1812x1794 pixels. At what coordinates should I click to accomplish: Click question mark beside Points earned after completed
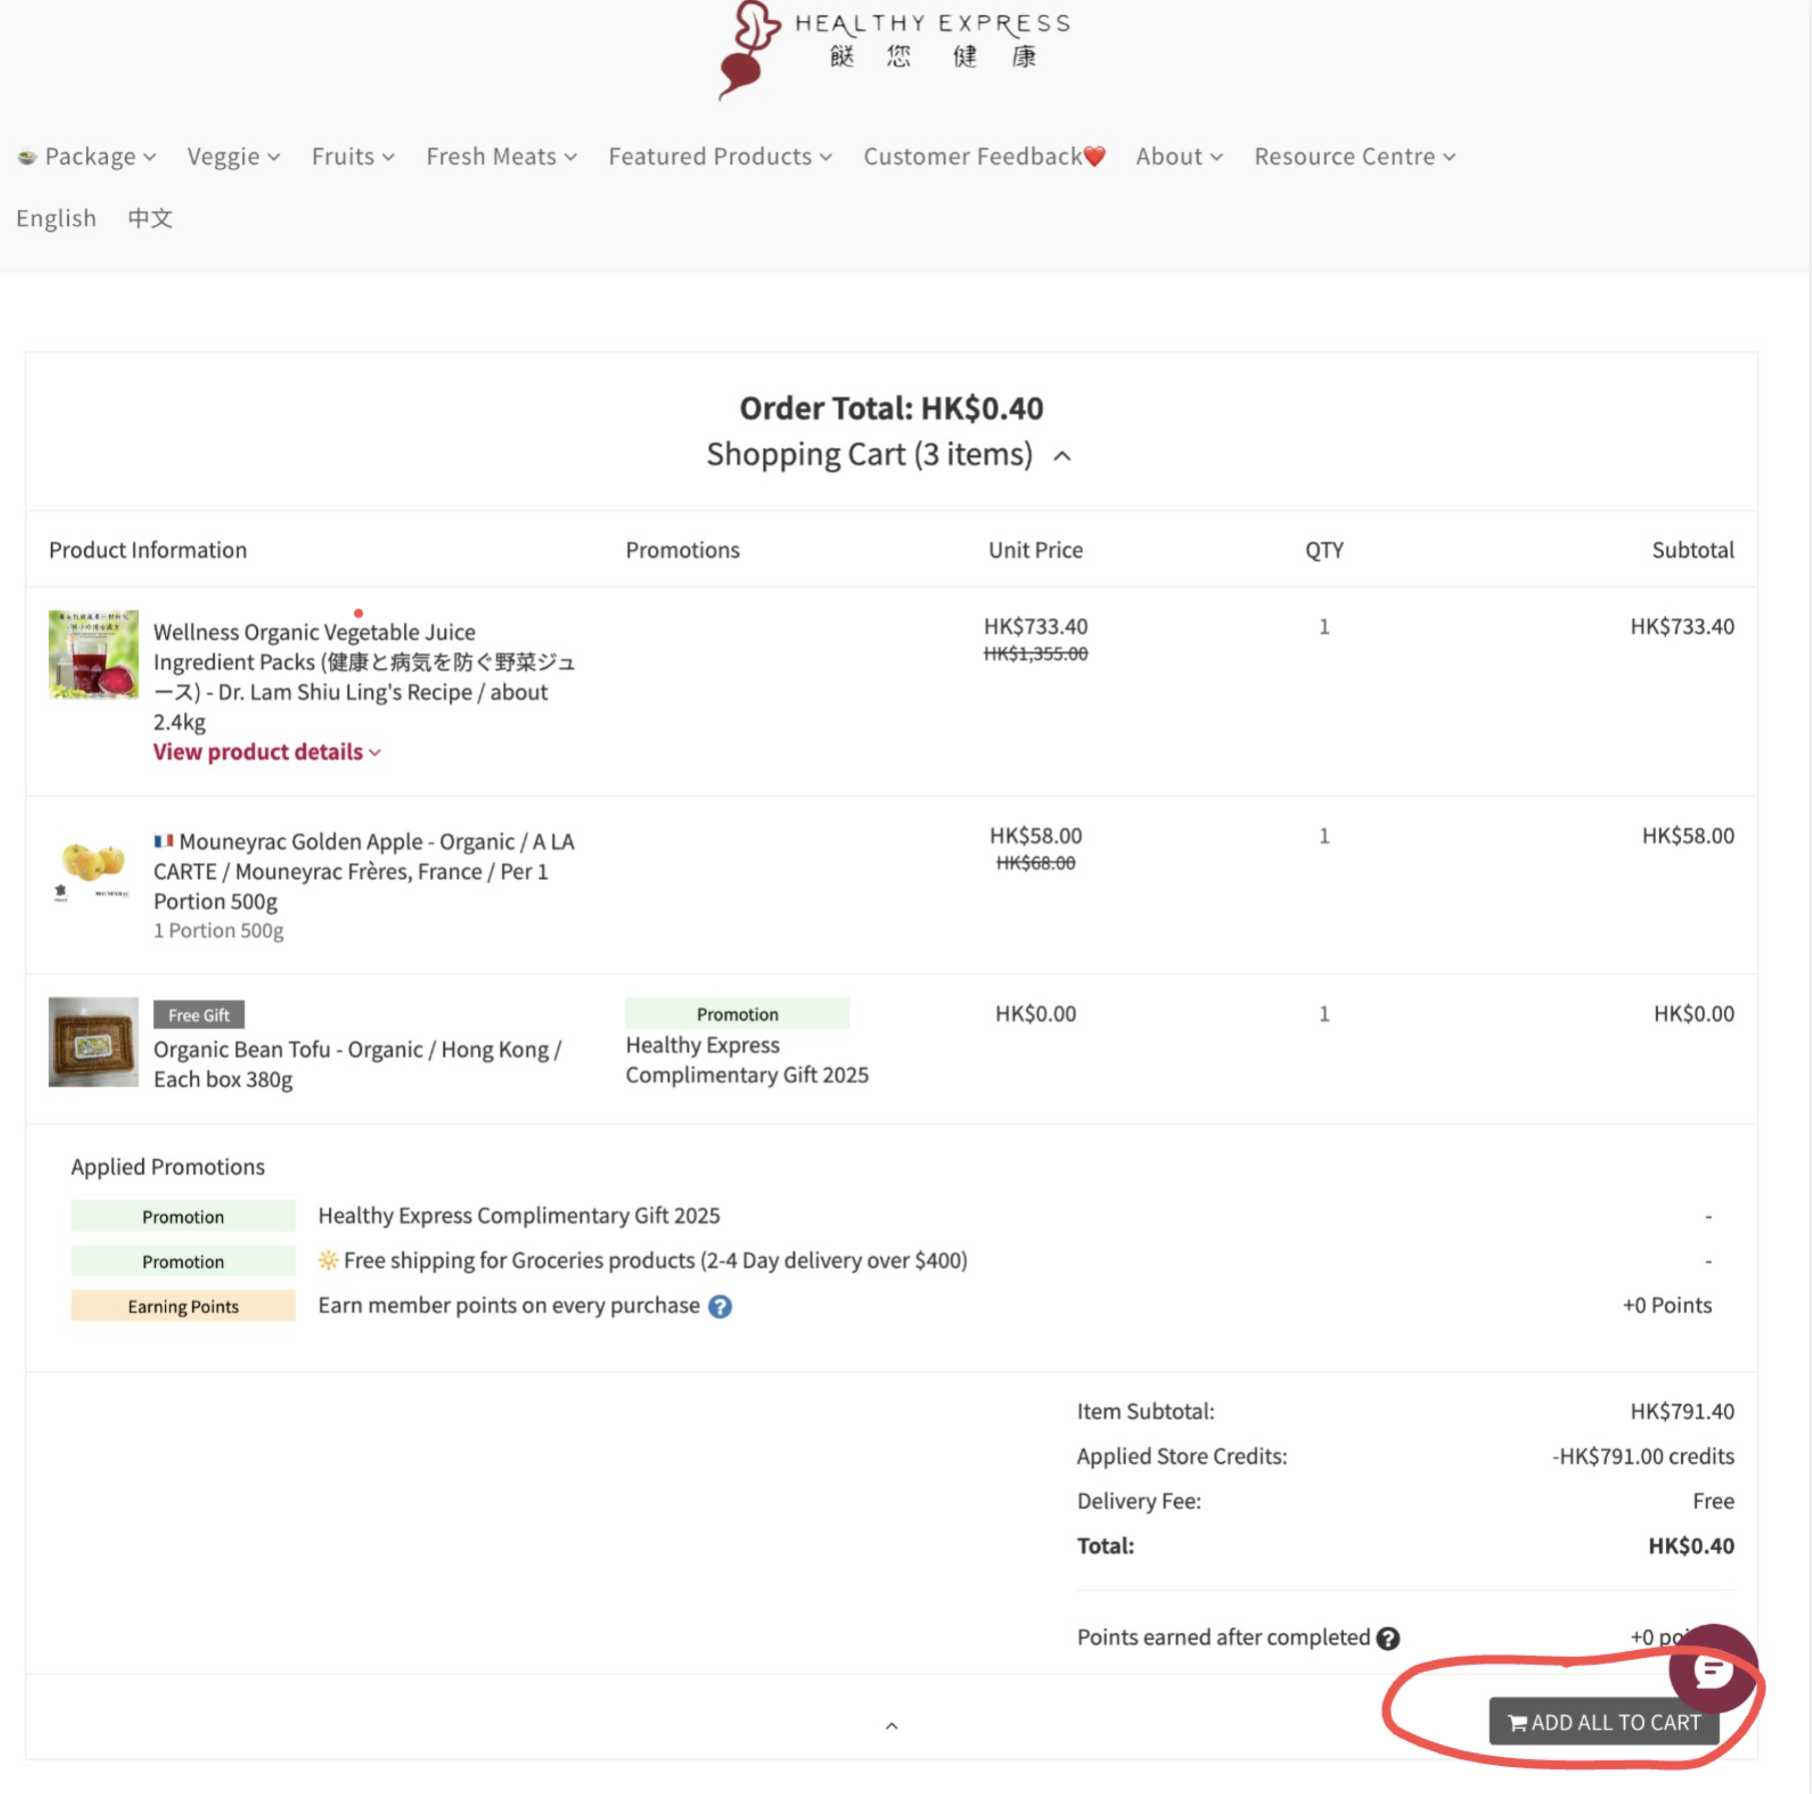click(1388, 1637)
